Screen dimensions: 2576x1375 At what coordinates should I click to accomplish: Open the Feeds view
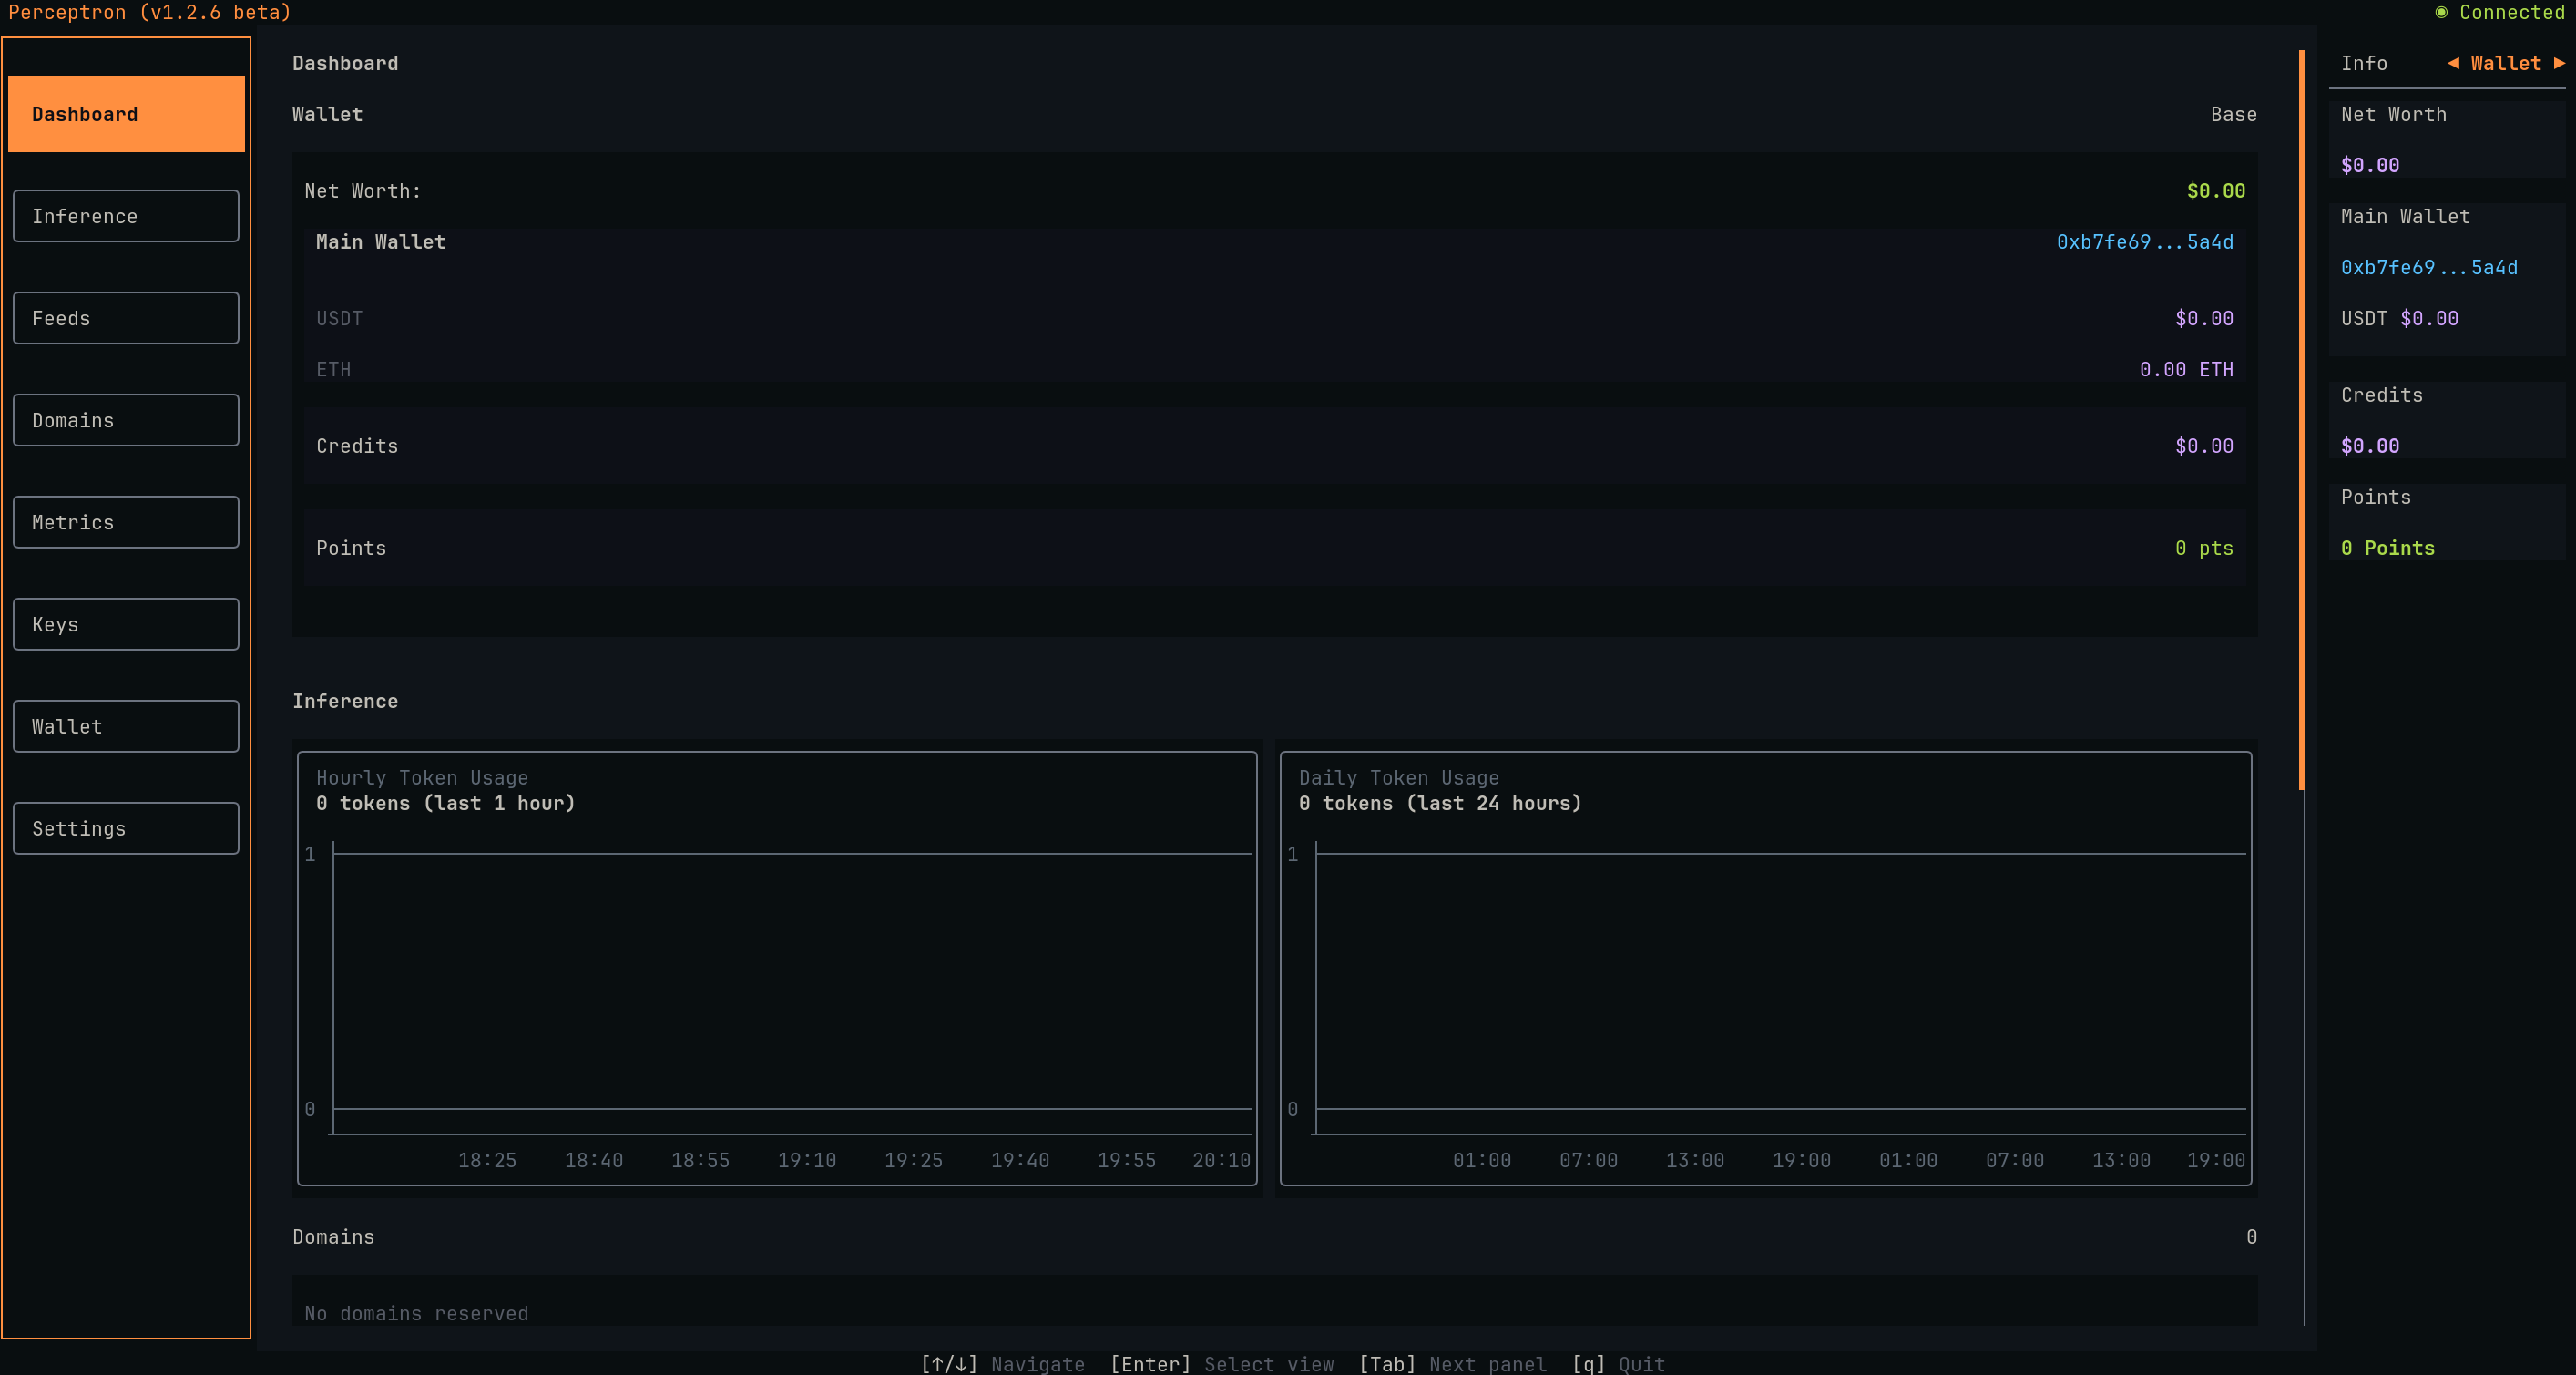[x=126, y=318]
